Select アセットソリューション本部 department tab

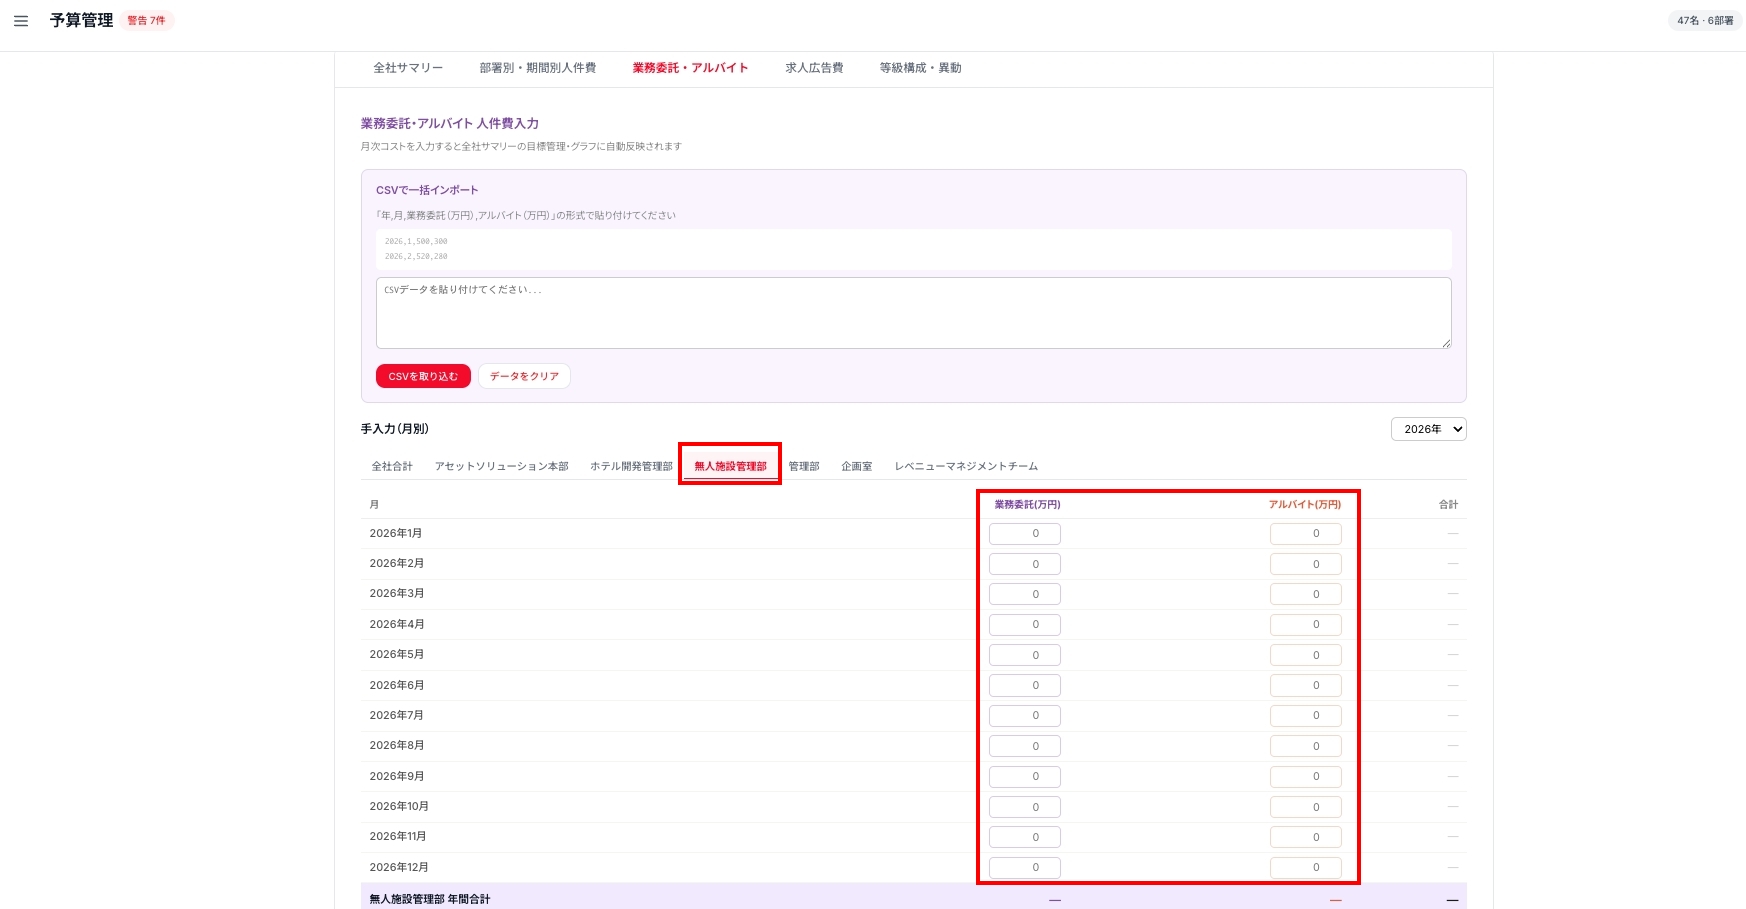pyautogui.click(x=501, y=466)
